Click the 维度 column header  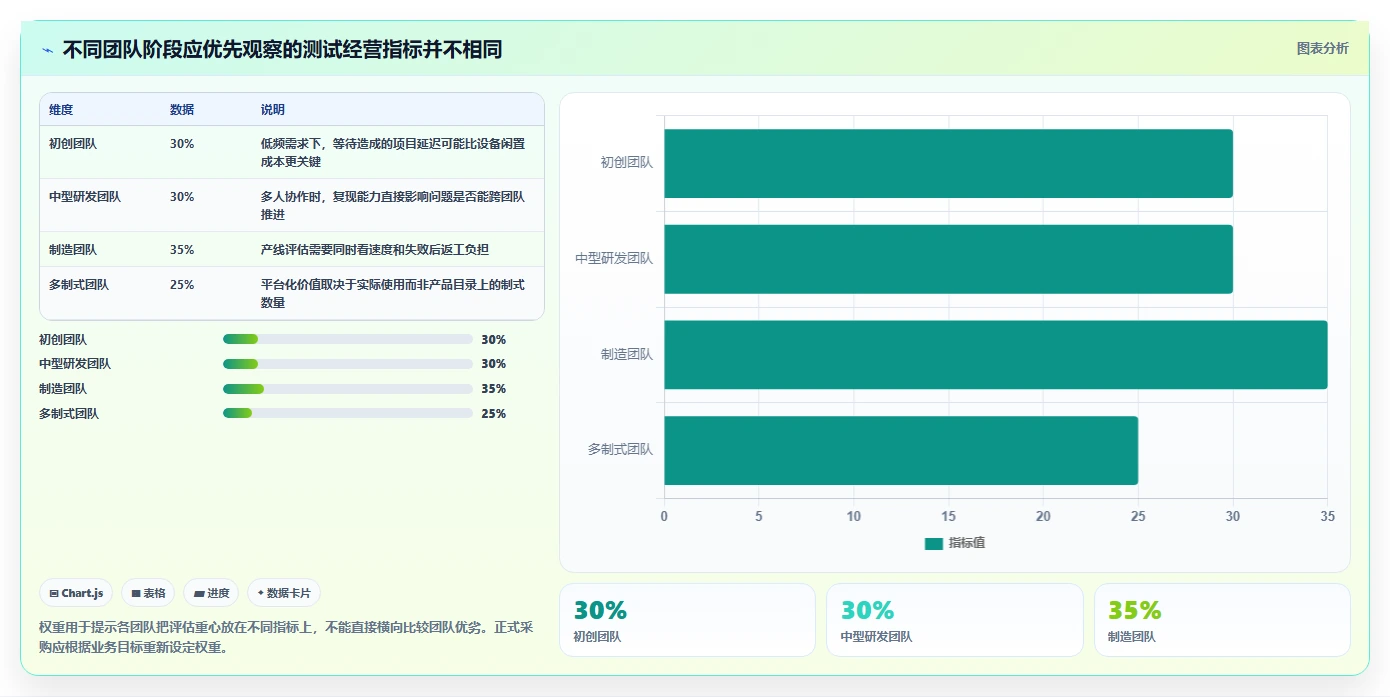61,110
